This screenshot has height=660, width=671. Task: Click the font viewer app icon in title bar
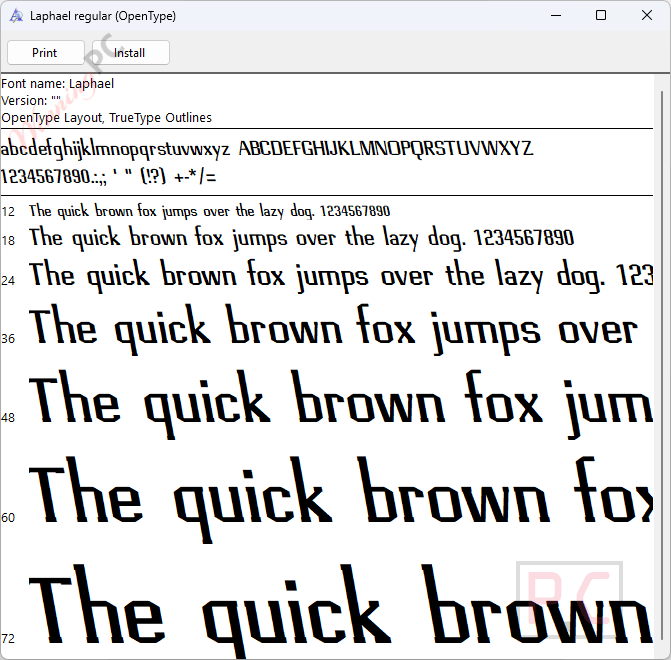(x=16, y=16)
